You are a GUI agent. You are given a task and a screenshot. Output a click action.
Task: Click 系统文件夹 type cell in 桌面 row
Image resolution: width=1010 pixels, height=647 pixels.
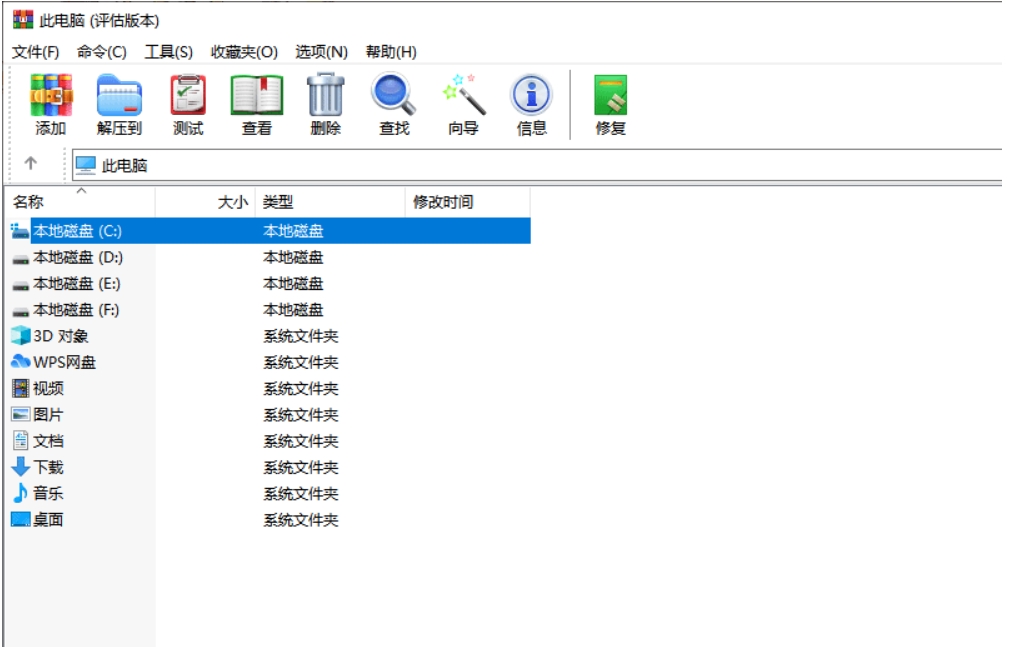click(301, 519)
